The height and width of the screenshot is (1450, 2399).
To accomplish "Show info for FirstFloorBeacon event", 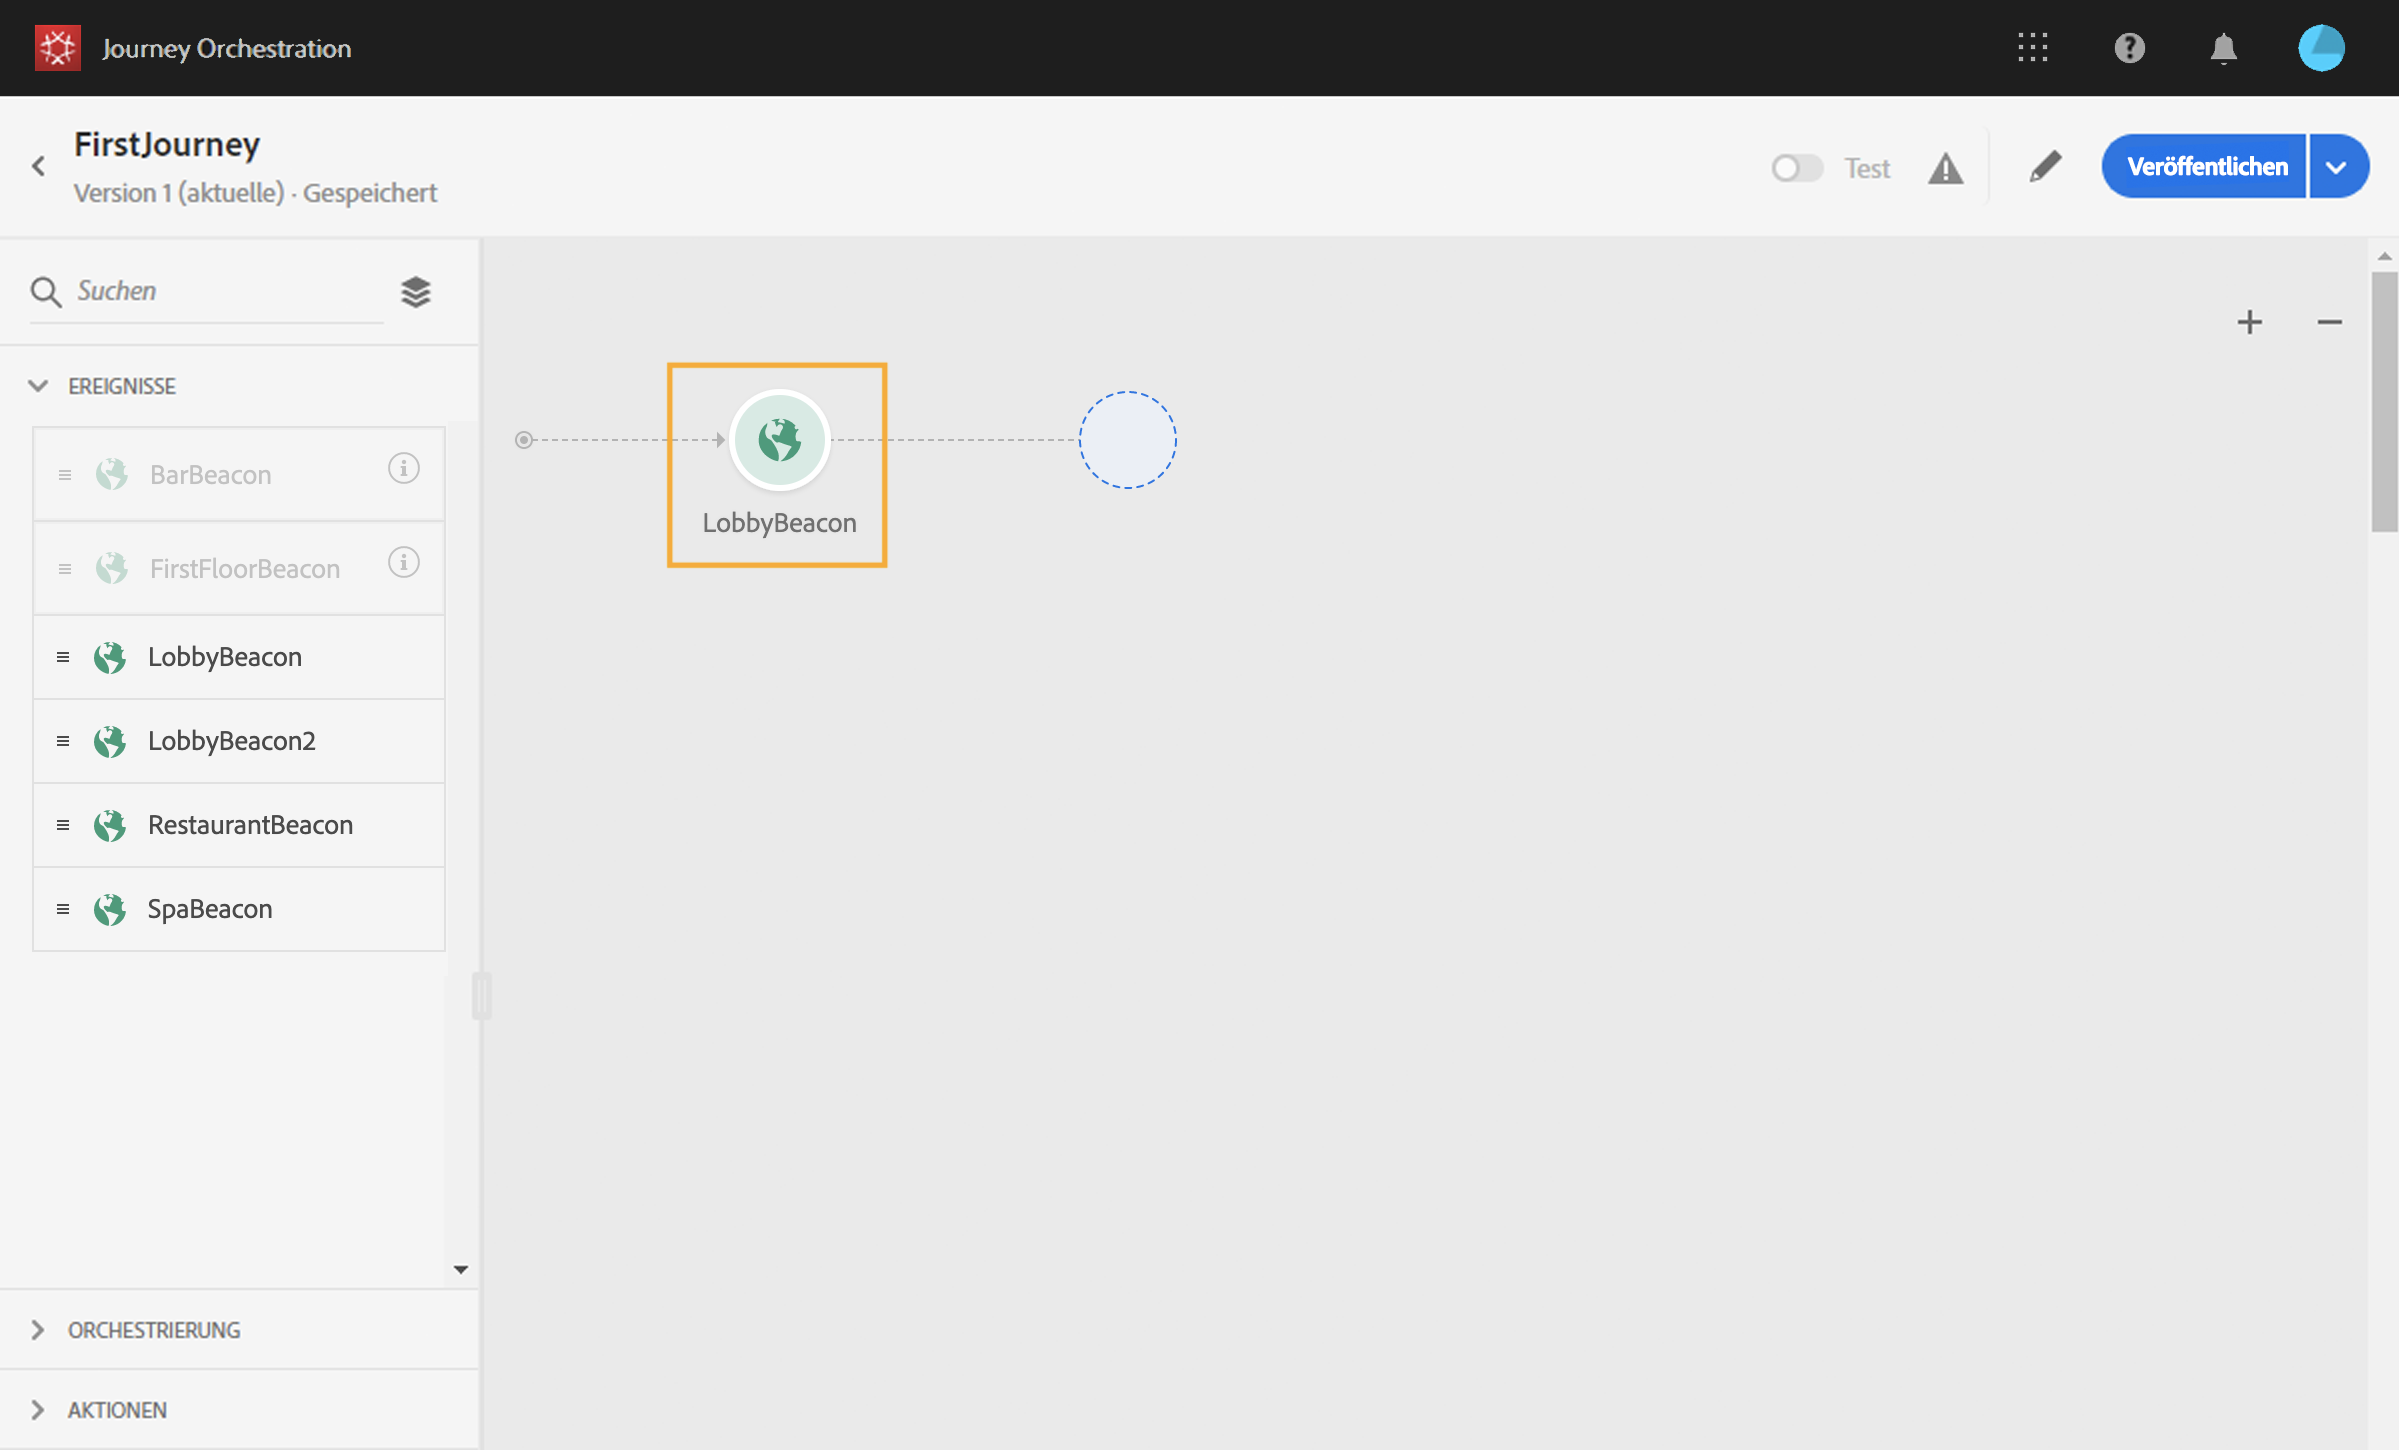I will 404,562.
